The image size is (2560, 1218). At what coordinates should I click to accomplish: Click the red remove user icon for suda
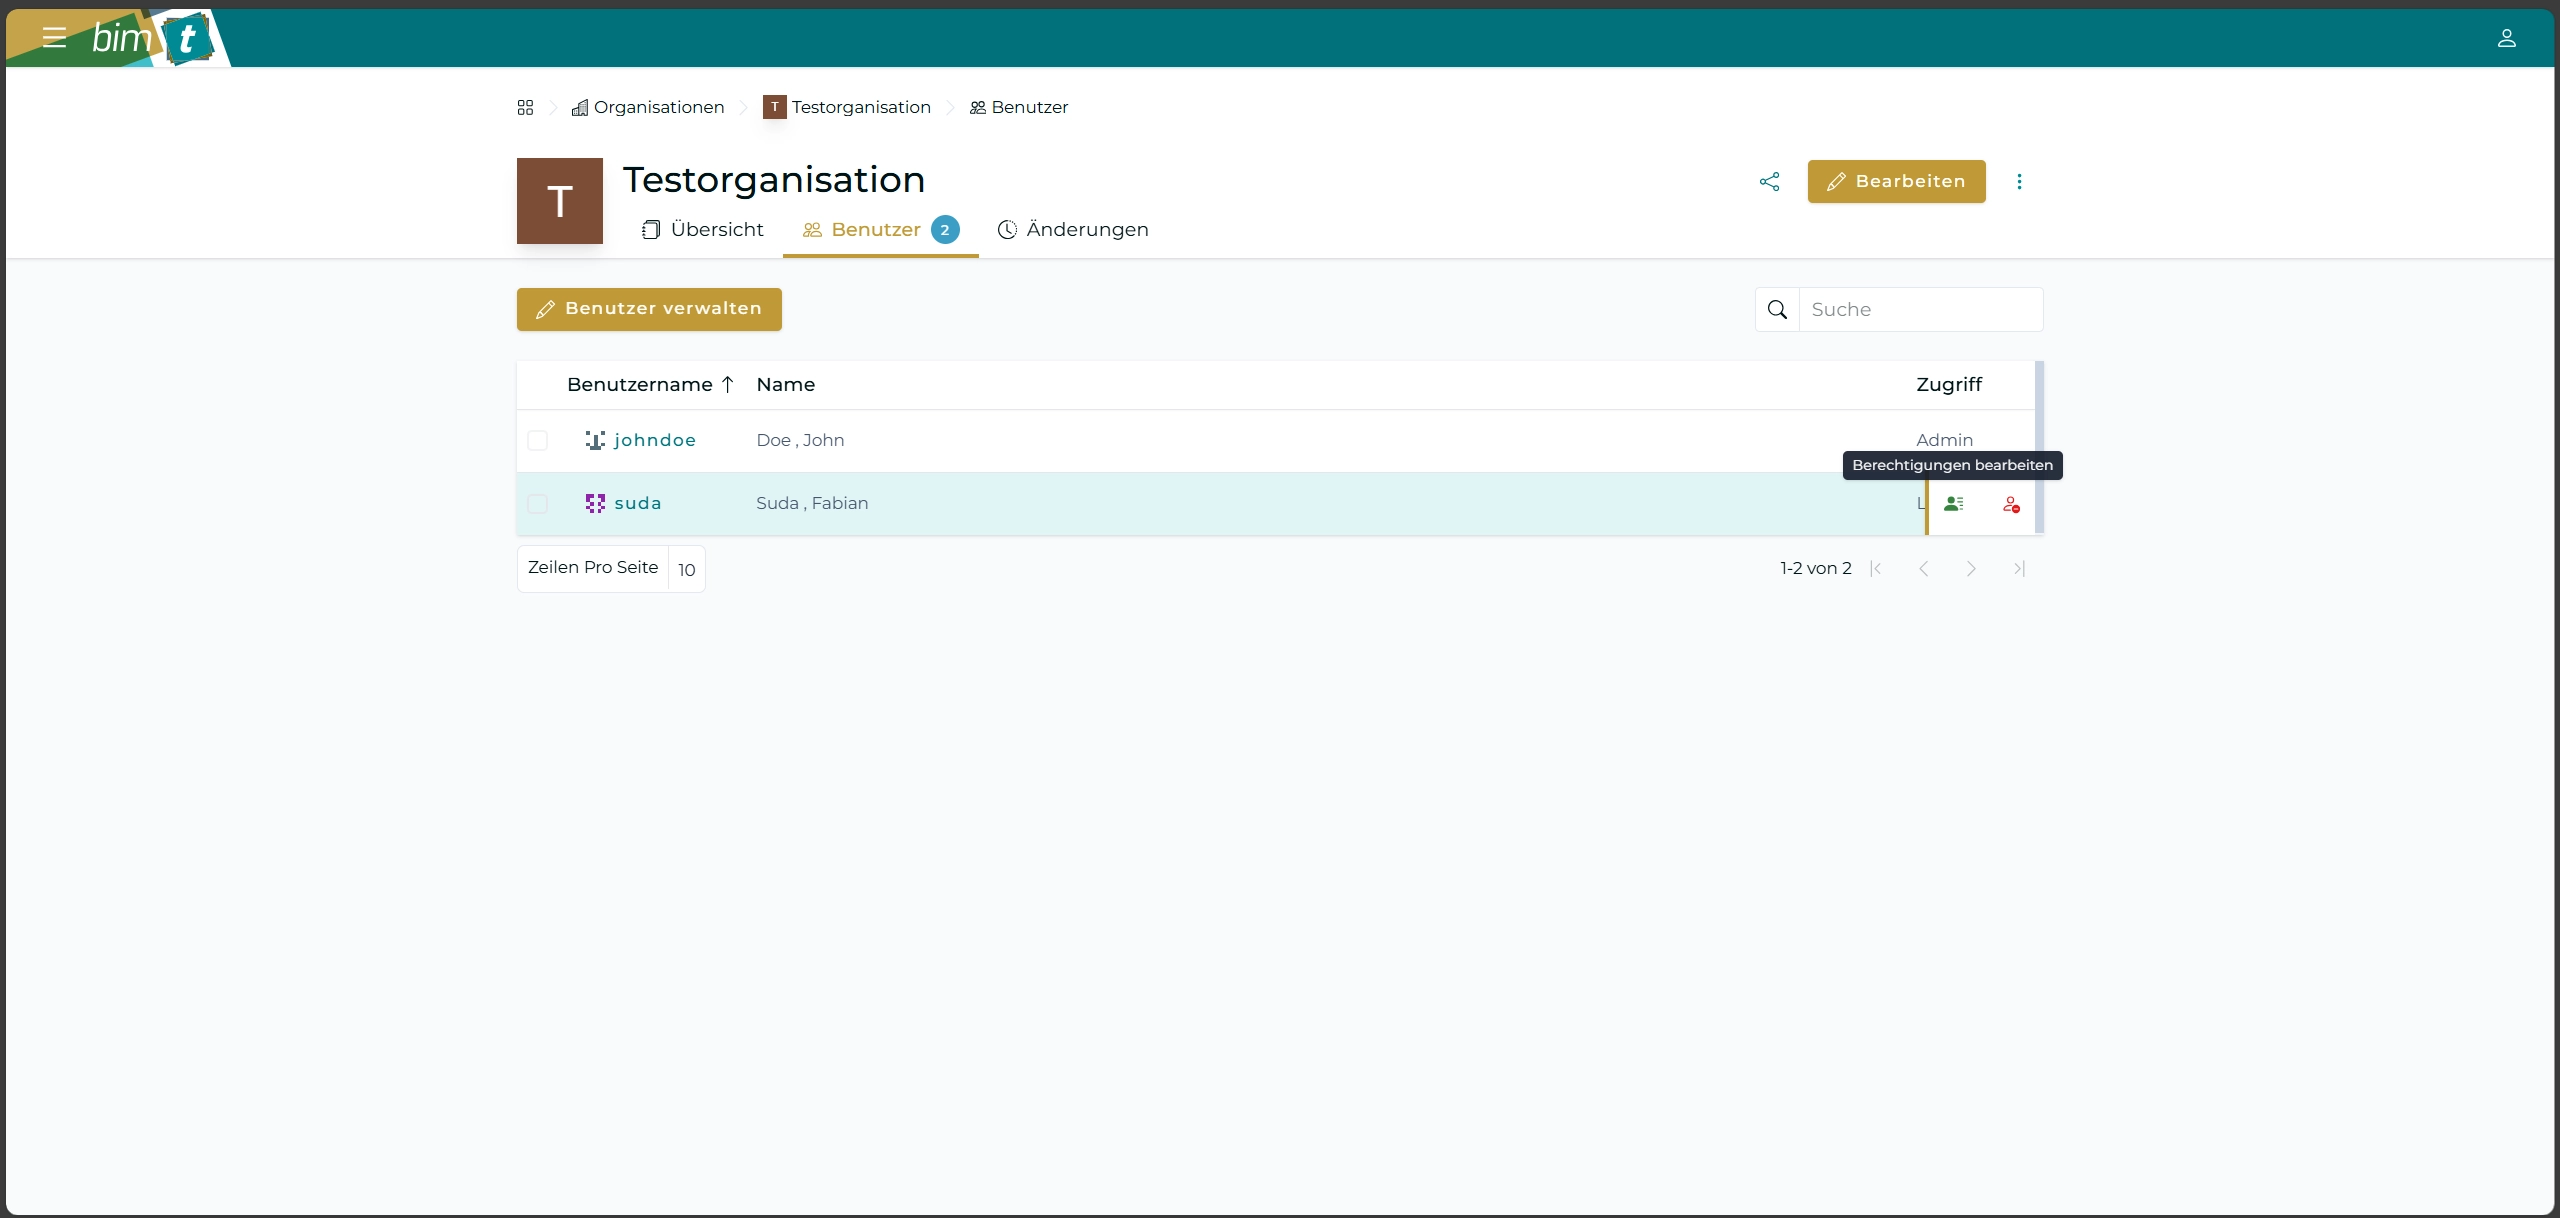pyautogui.click(x=2011, y=504)
